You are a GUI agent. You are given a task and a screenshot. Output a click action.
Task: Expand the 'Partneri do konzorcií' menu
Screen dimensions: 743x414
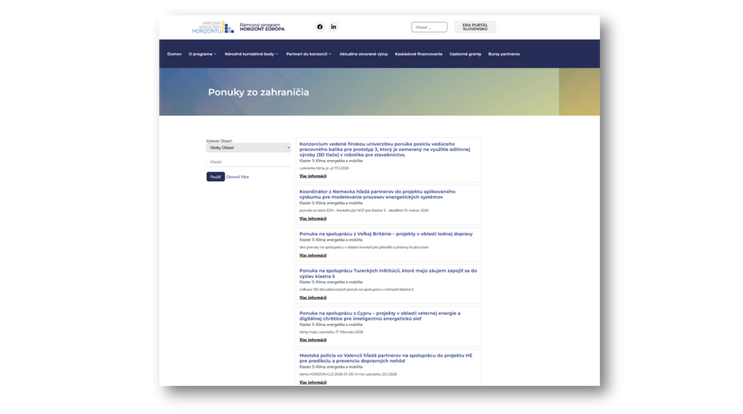tap(308, 54)
